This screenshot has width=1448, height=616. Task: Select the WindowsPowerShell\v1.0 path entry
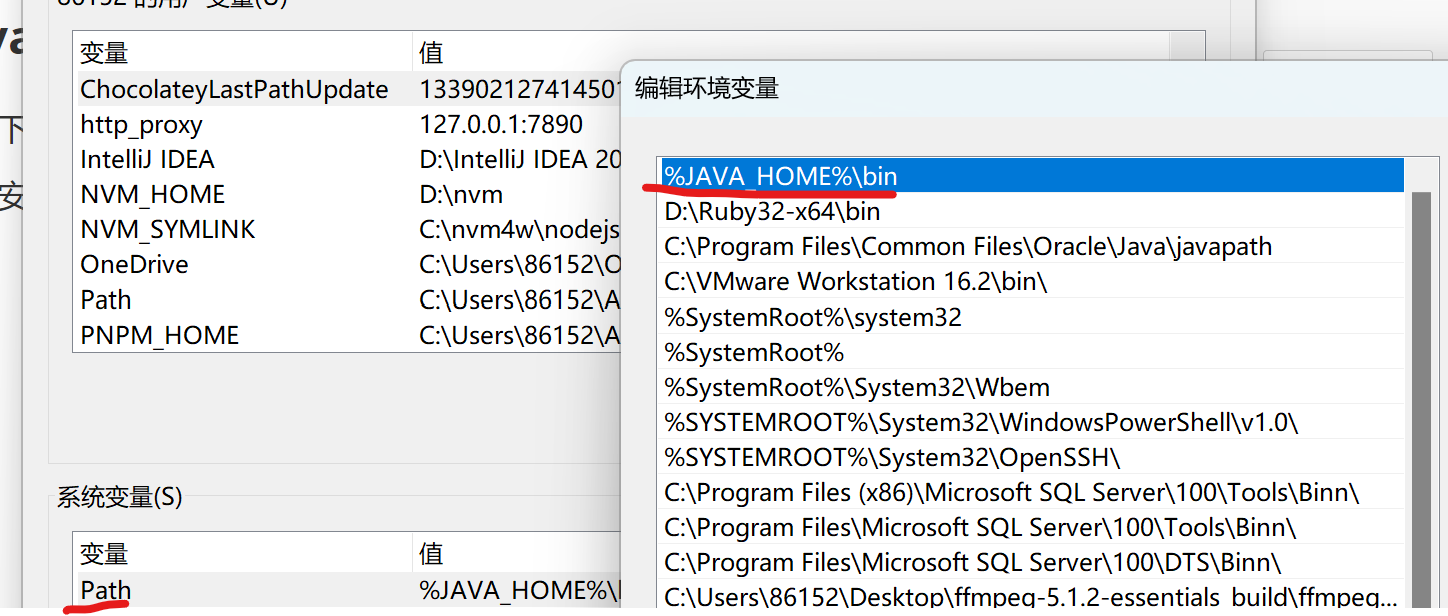[x=980, y=423]
